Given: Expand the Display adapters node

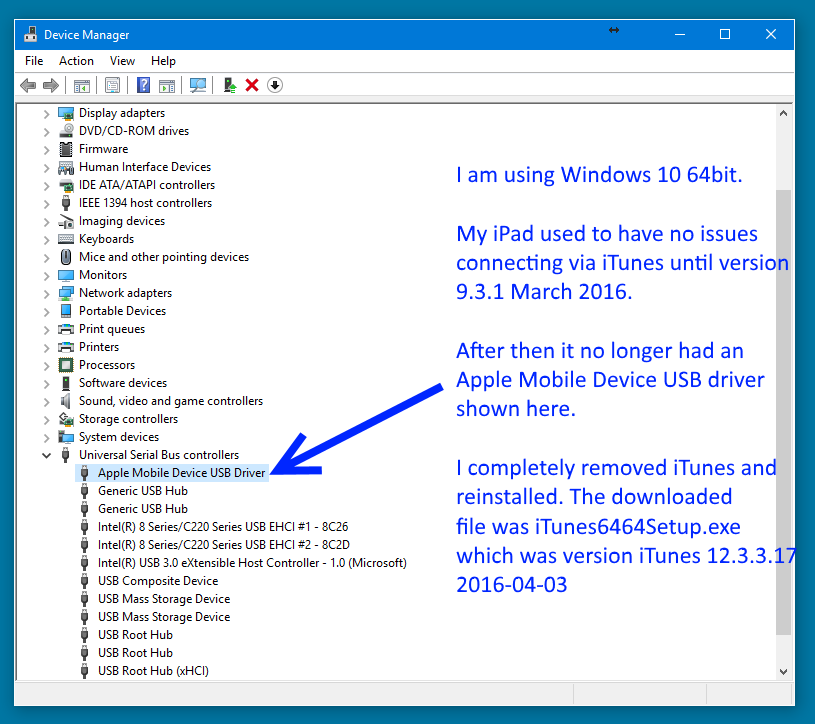Looking at the screenshot, I should point(46,114).
